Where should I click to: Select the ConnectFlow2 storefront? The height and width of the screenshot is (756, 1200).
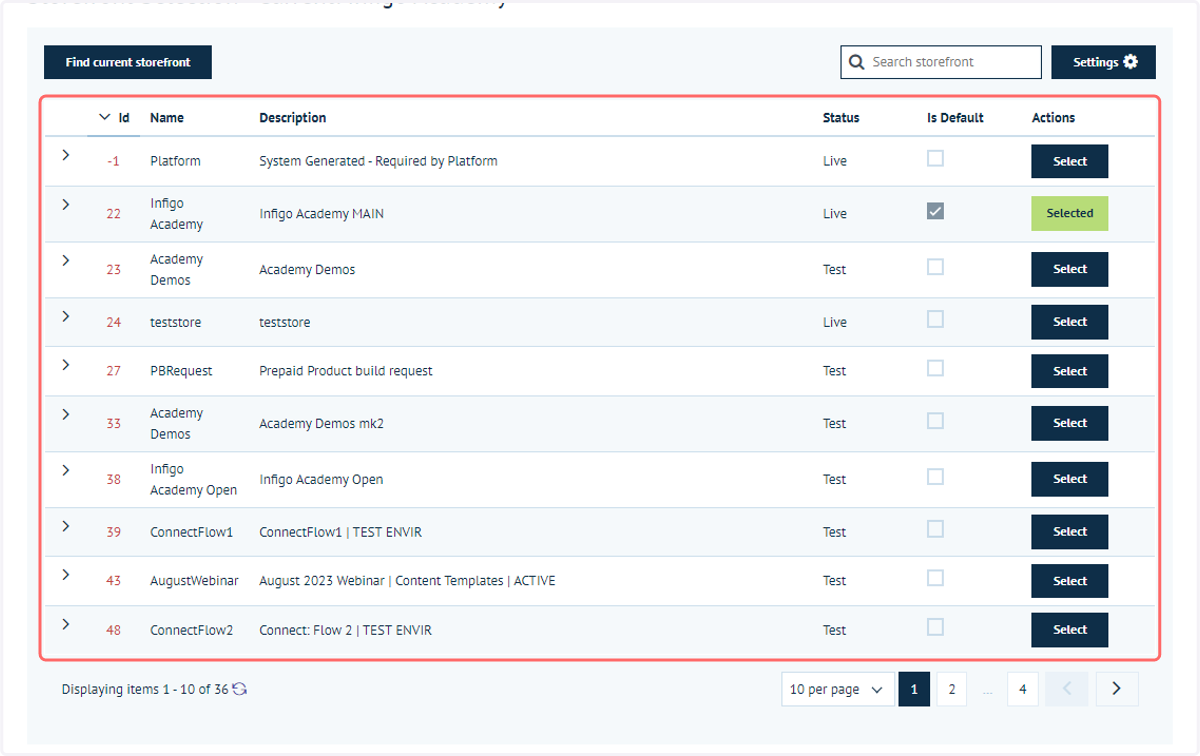1070,630
